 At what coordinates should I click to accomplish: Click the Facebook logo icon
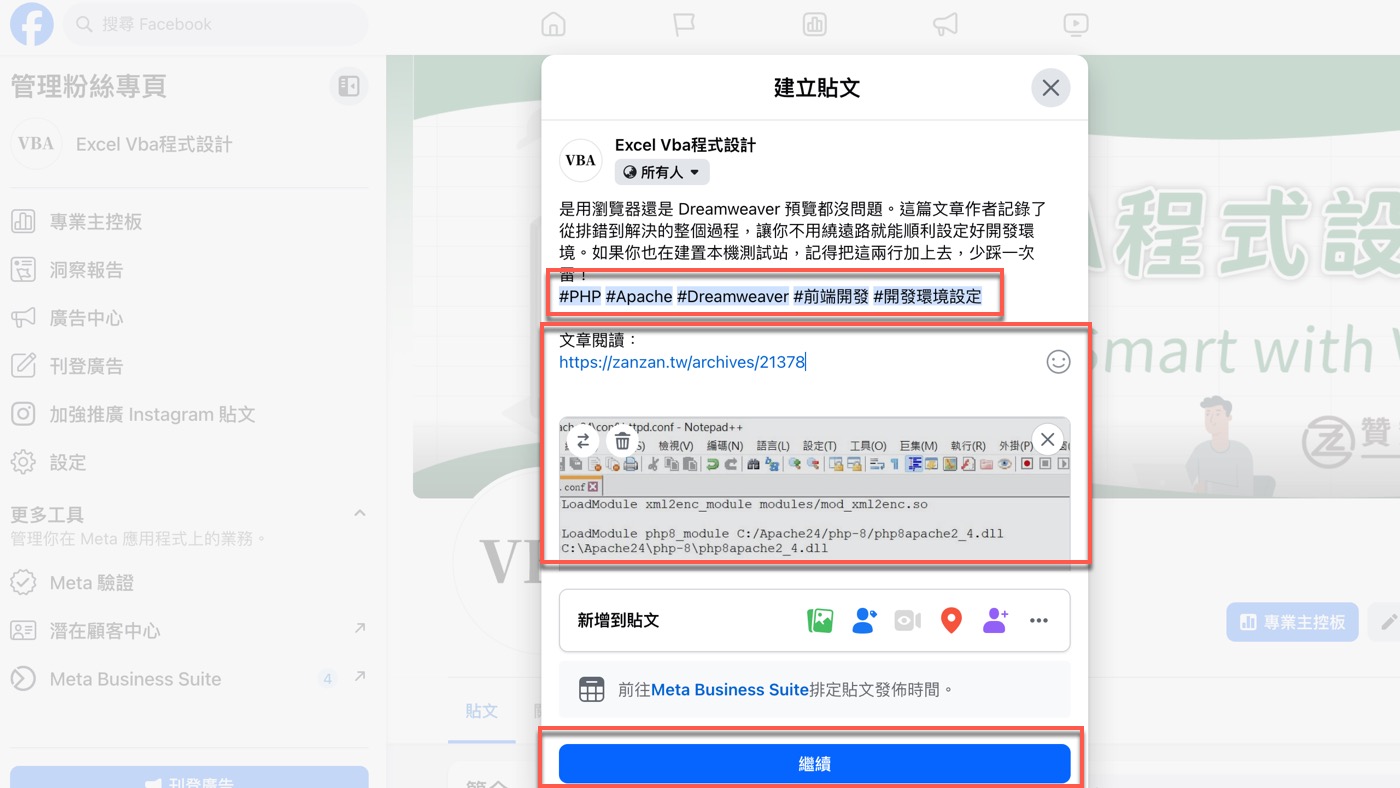(x=31, y=24)
